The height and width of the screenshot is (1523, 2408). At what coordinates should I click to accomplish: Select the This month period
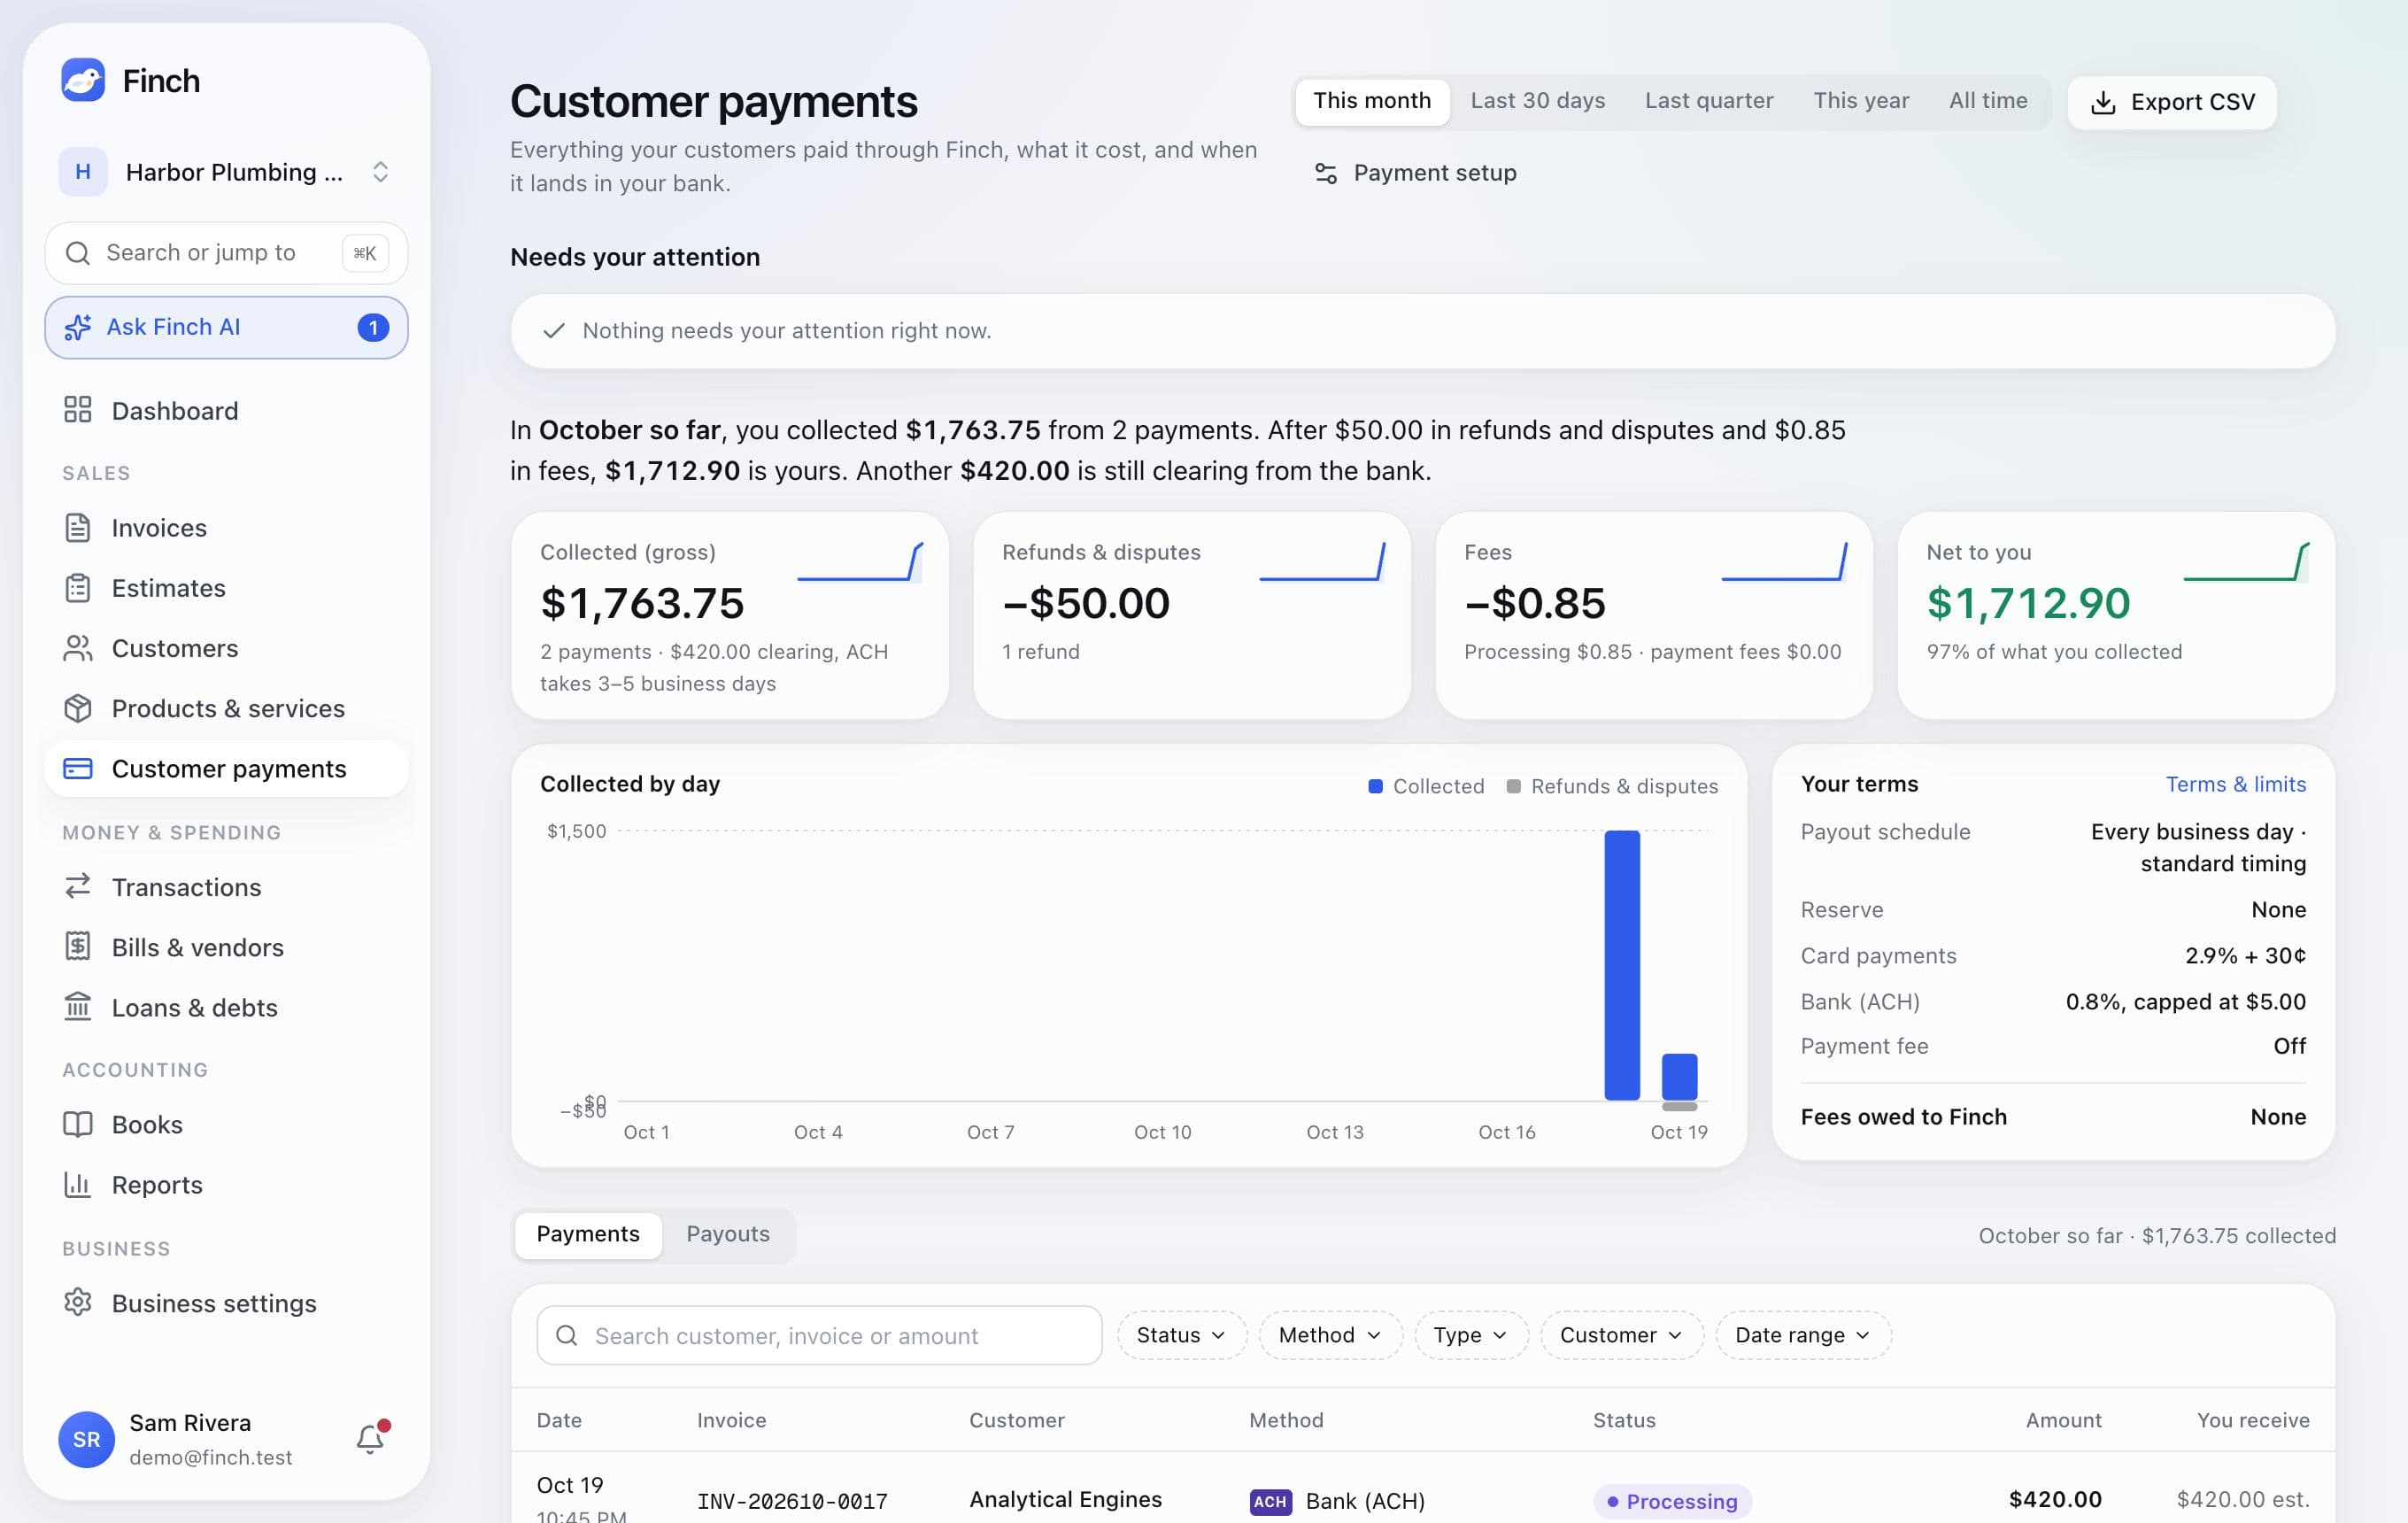(1372, 101)
